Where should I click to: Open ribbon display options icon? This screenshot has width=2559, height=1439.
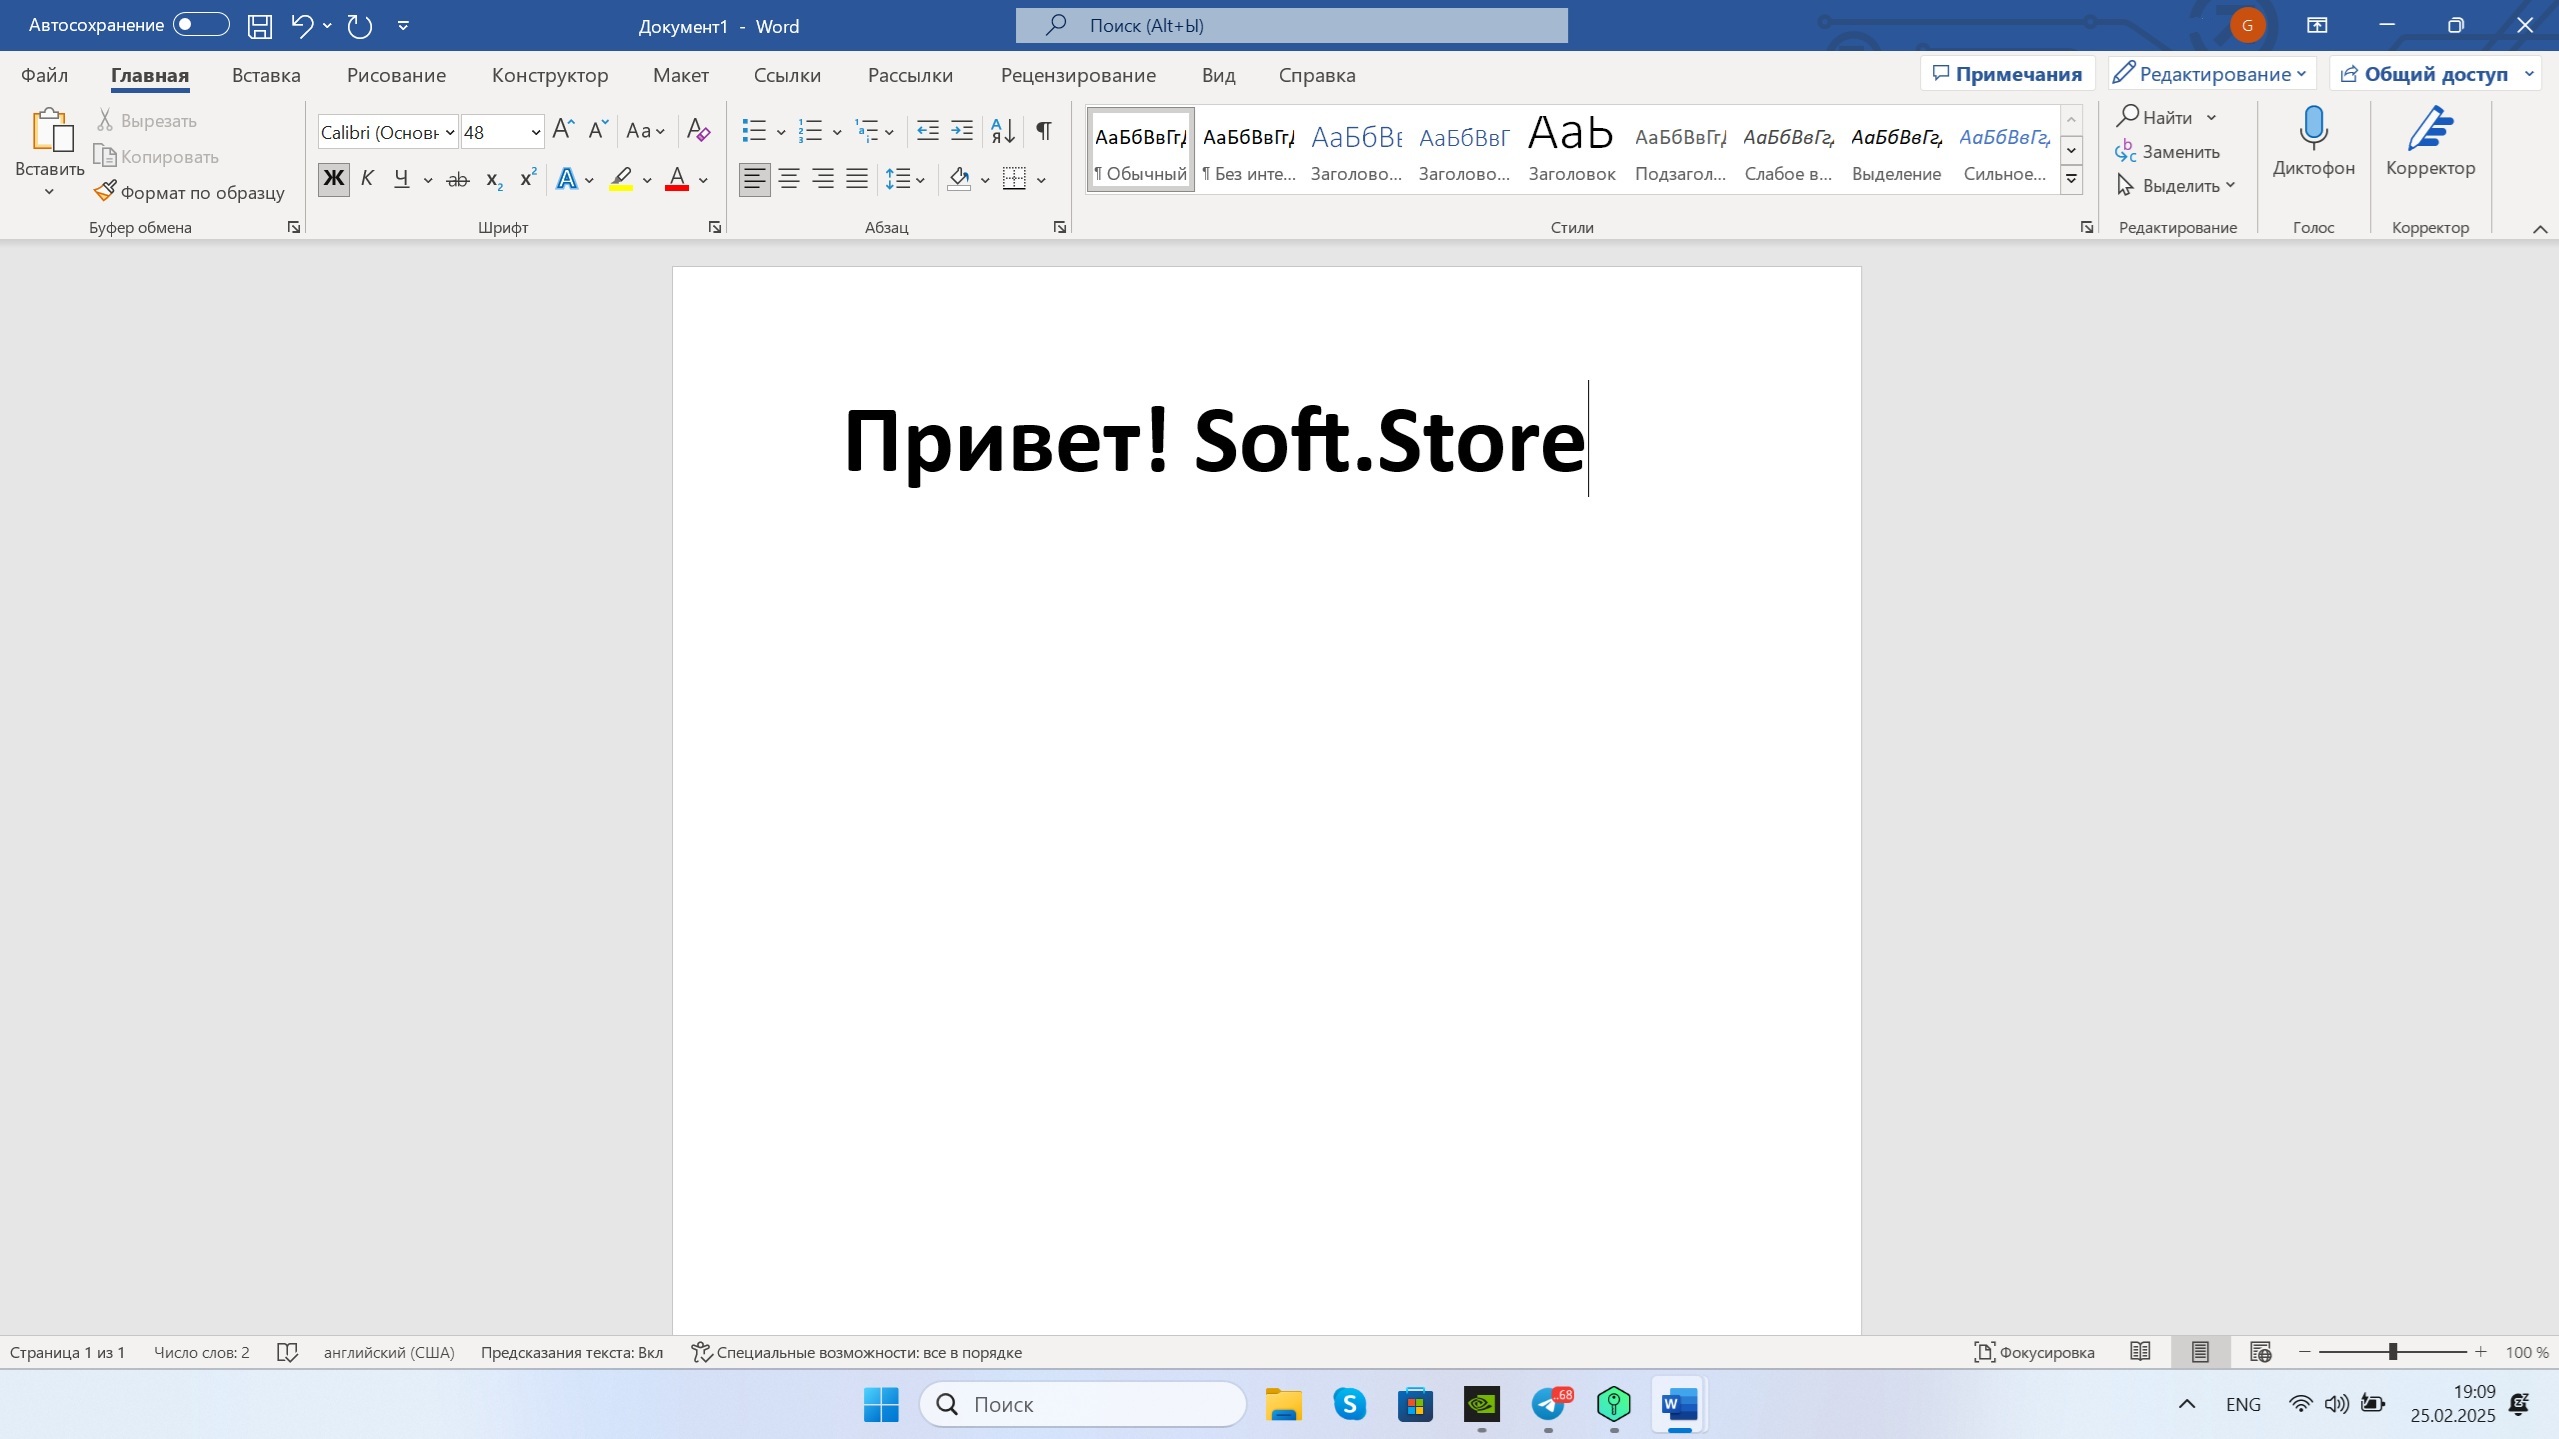[2316, 26]
